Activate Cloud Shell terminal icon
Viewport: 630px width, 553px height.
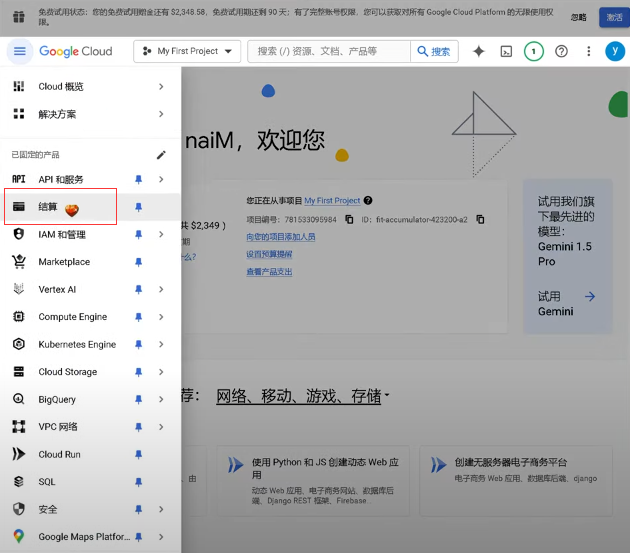506,51
